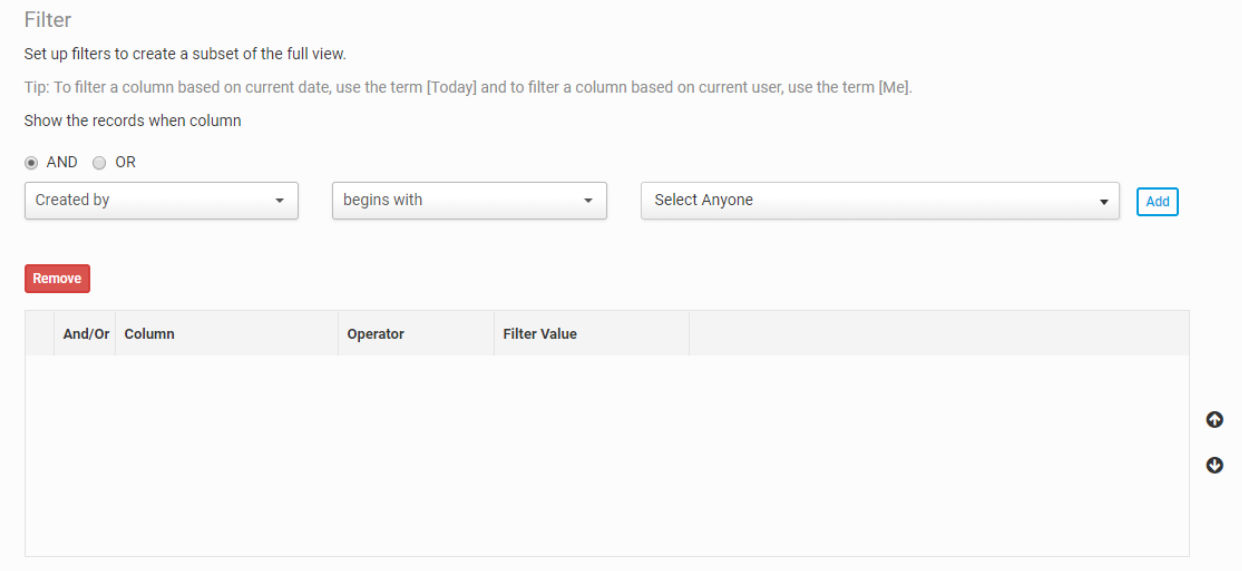The width and height of the screenshot is (1242, 571).
Task: Click the And/Or column header
Action: (86, 334)
